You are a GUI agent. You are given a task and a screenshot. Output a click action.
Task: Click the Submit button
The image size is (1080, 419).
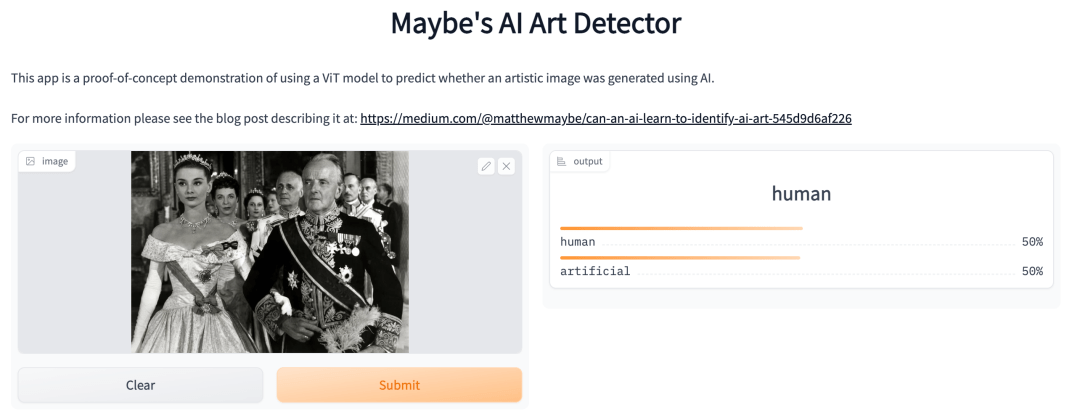(399, 385)
